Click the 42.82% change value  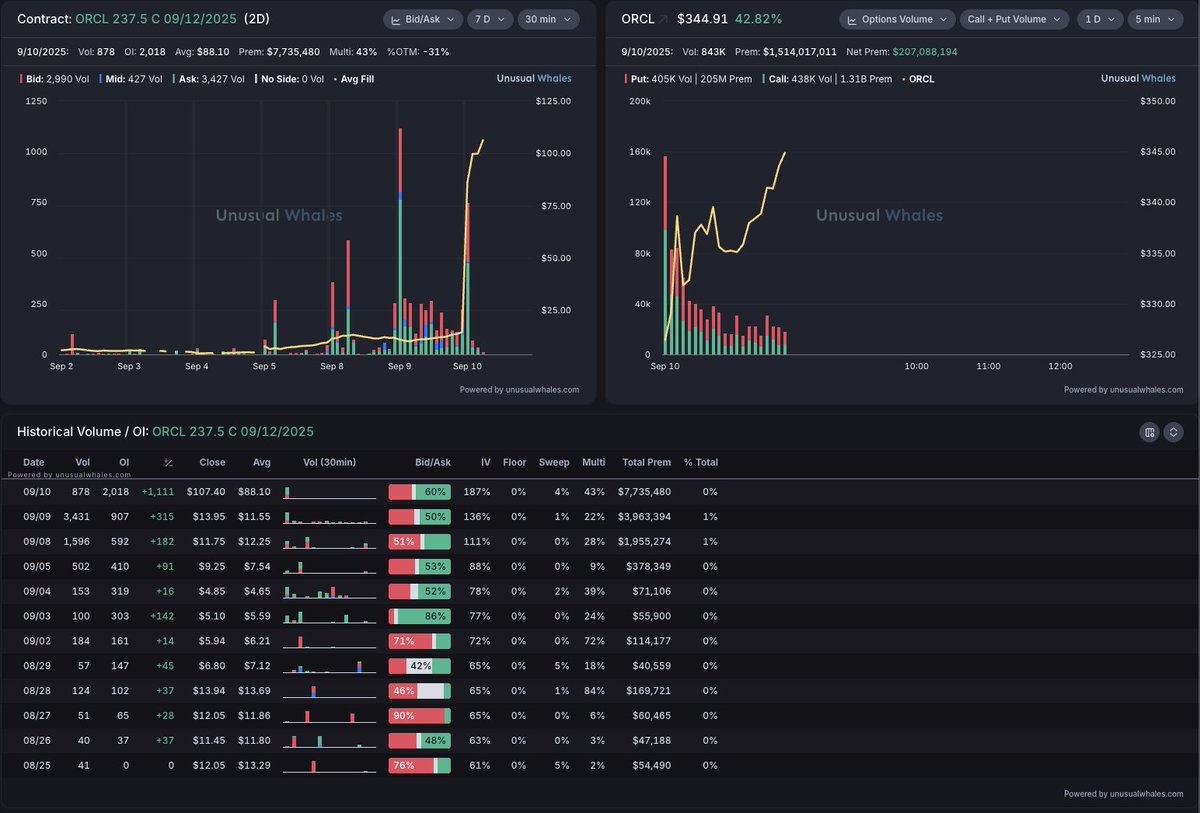tap(758, 19)
